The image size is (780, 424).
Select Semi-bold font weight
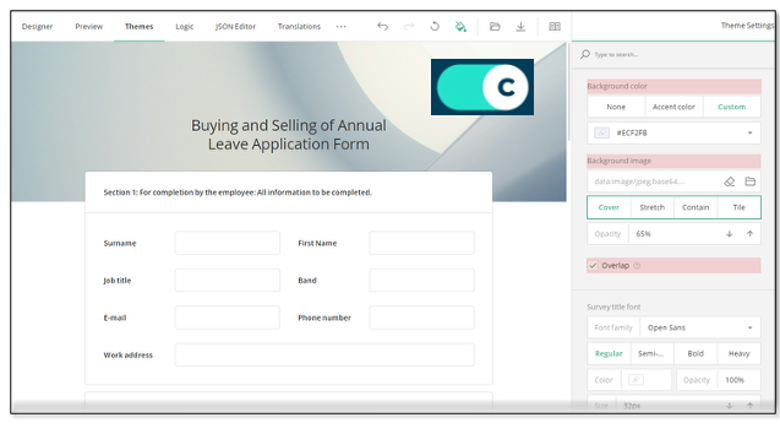point(652,354)
